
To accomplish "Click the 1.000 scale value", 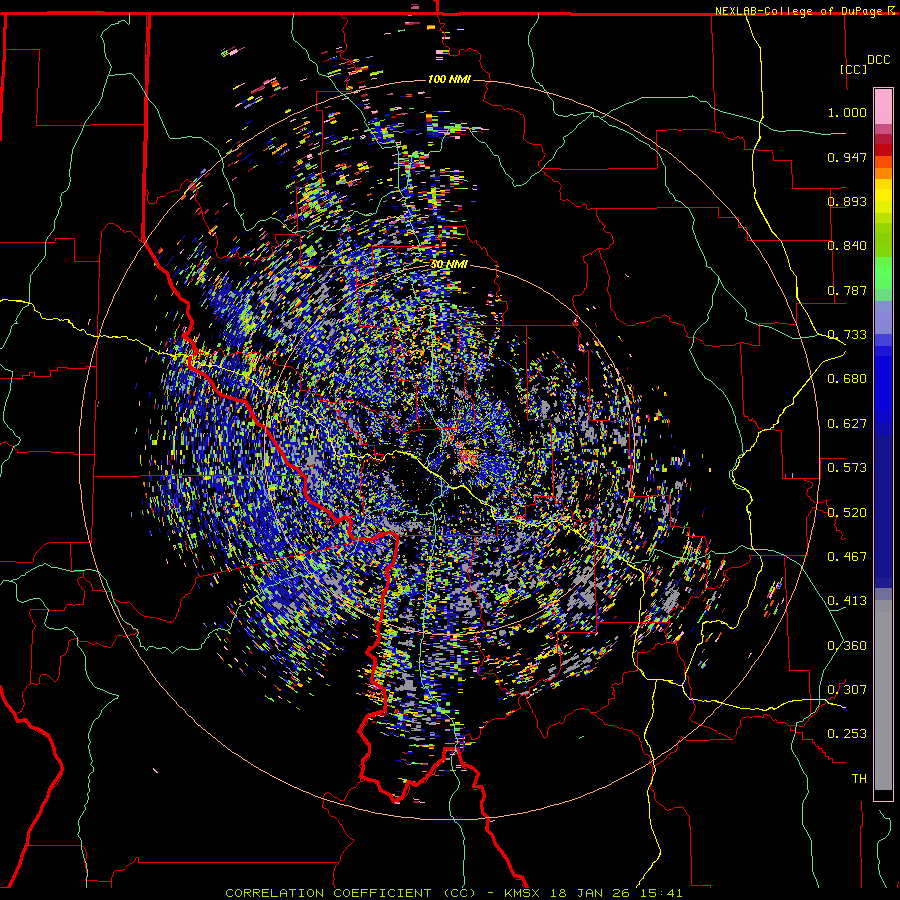I will point(847,112).
